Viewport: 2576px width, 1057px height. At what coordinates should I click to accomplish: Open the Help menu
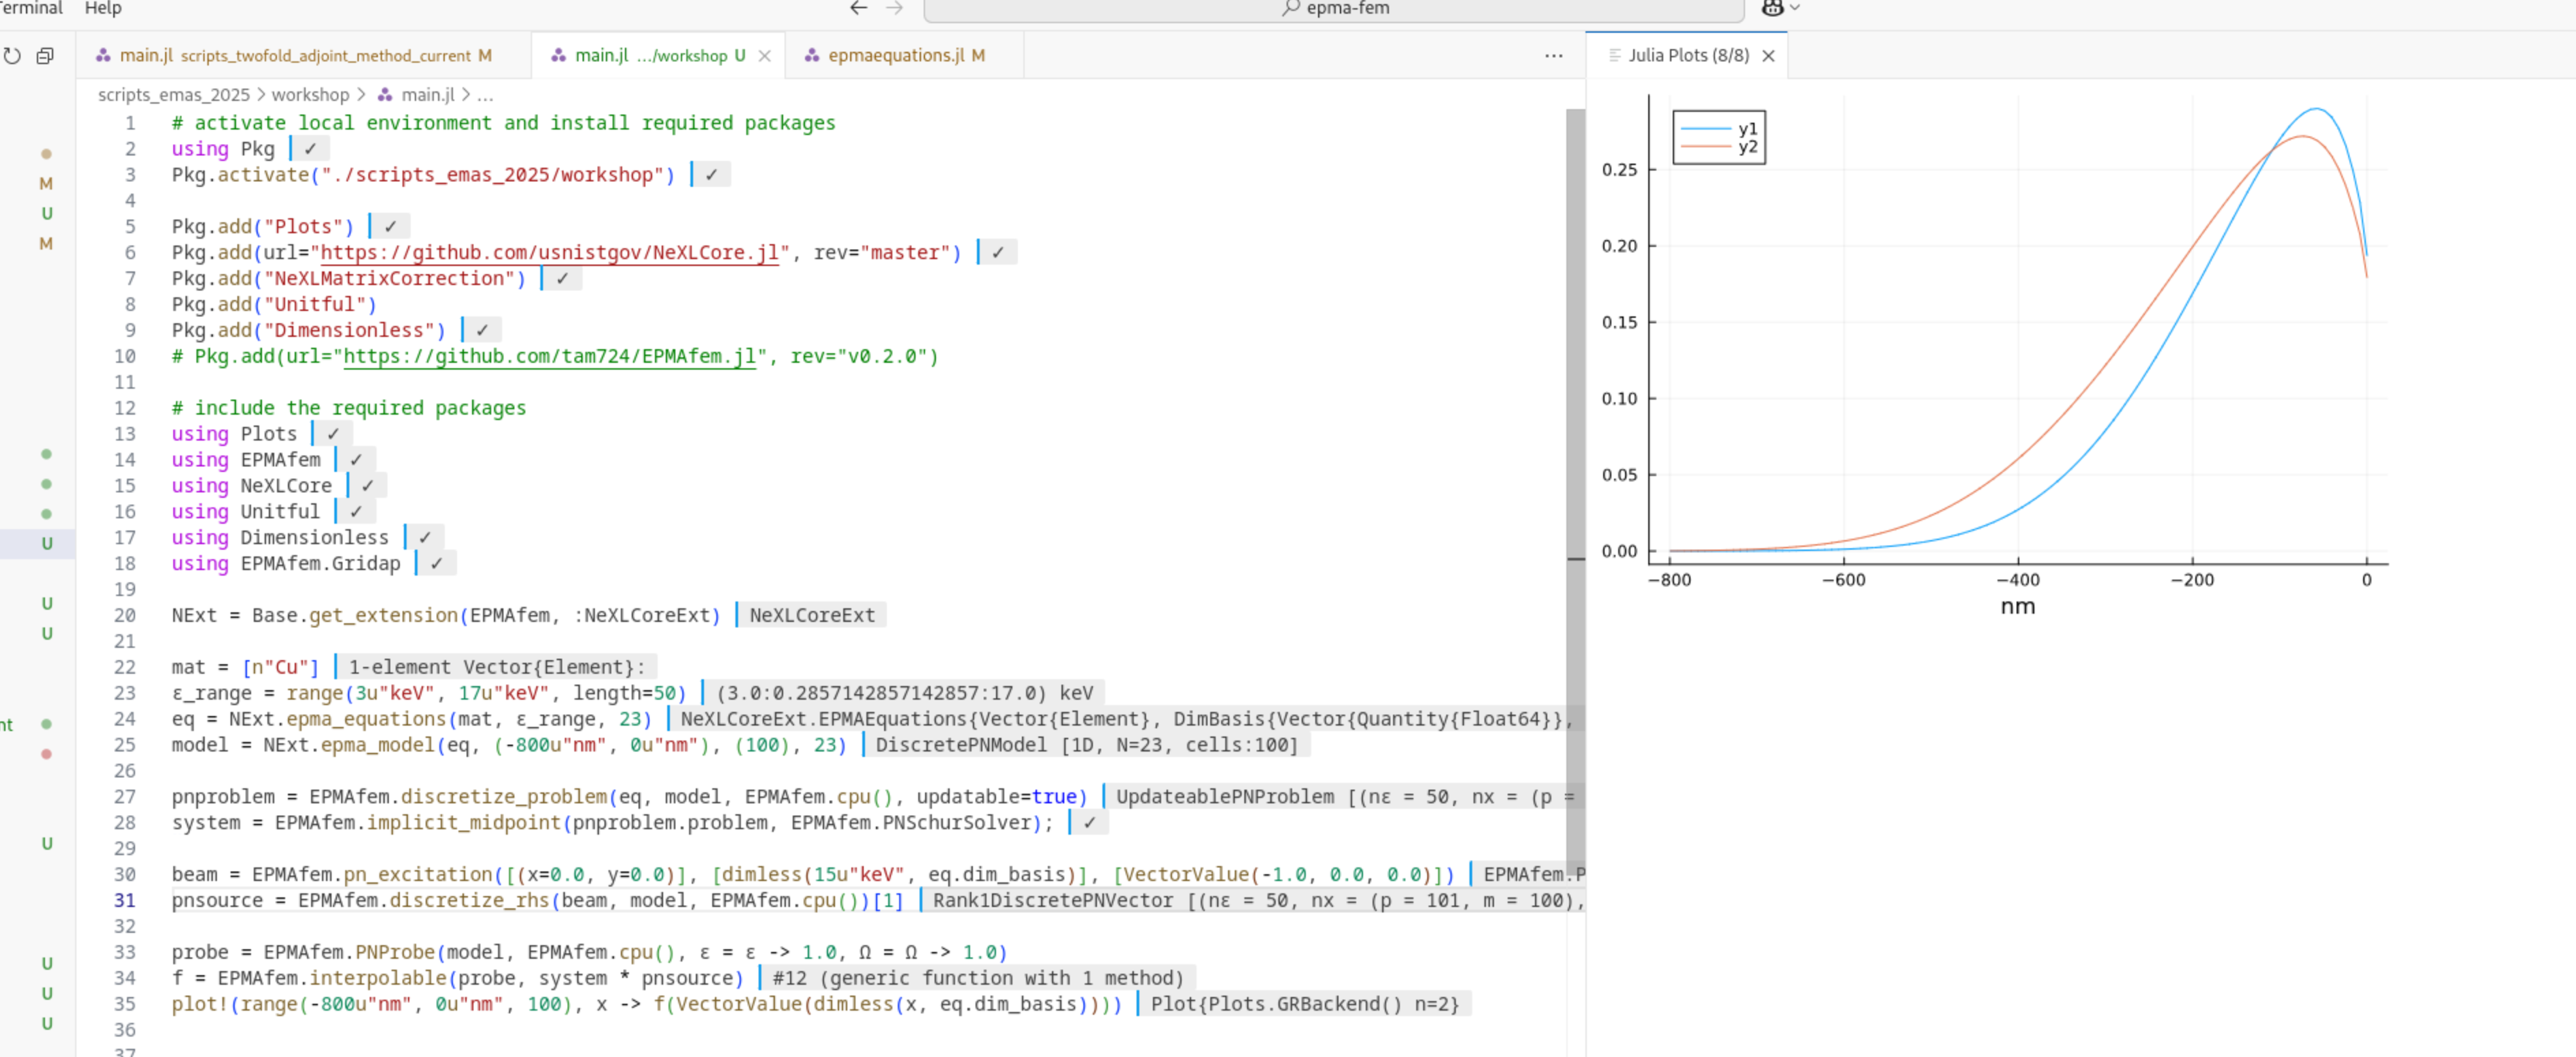coord(103,8)
